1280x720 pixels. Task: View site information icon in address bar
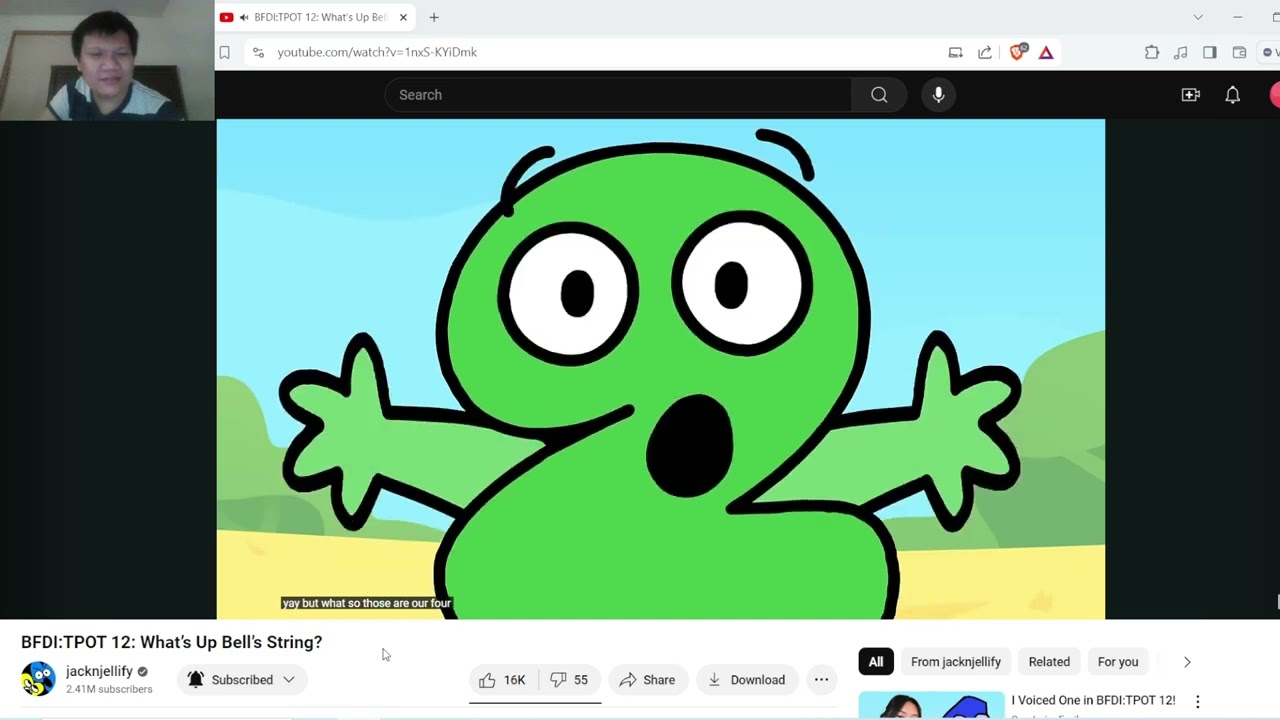pos(258,52)
